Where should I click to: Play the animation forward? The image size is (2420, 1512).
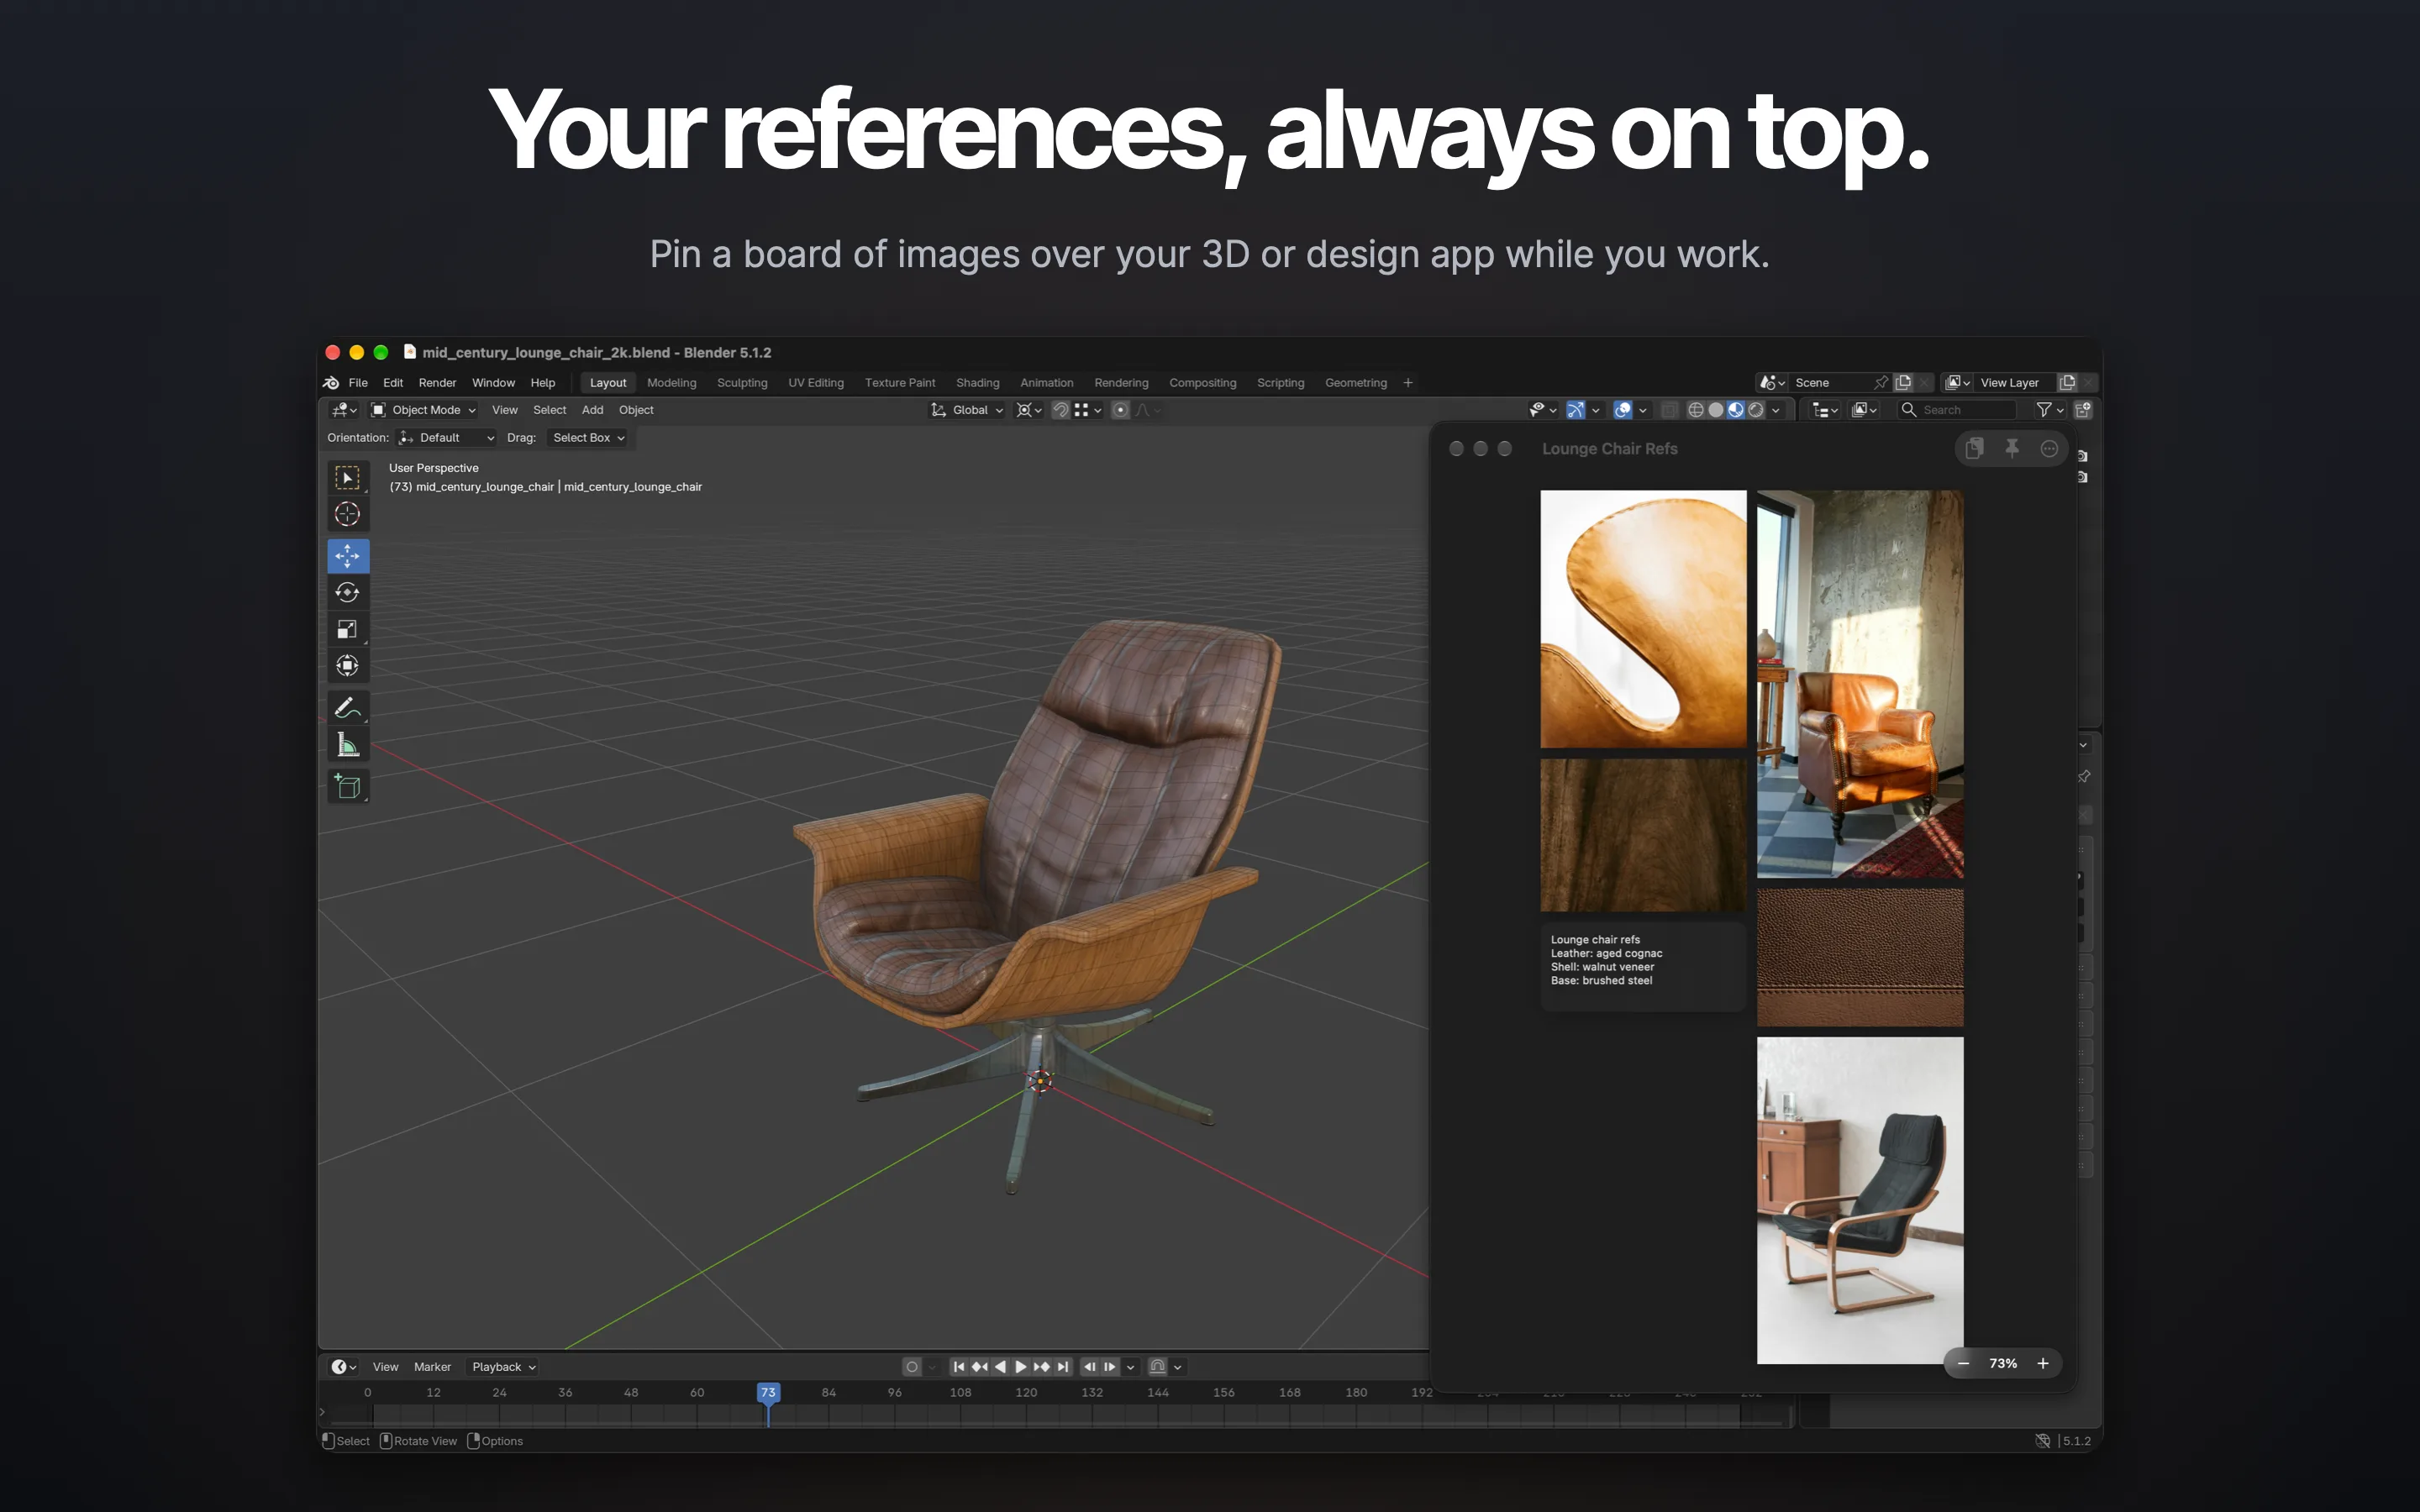pyautogui.click(x=1021, y=1367)
